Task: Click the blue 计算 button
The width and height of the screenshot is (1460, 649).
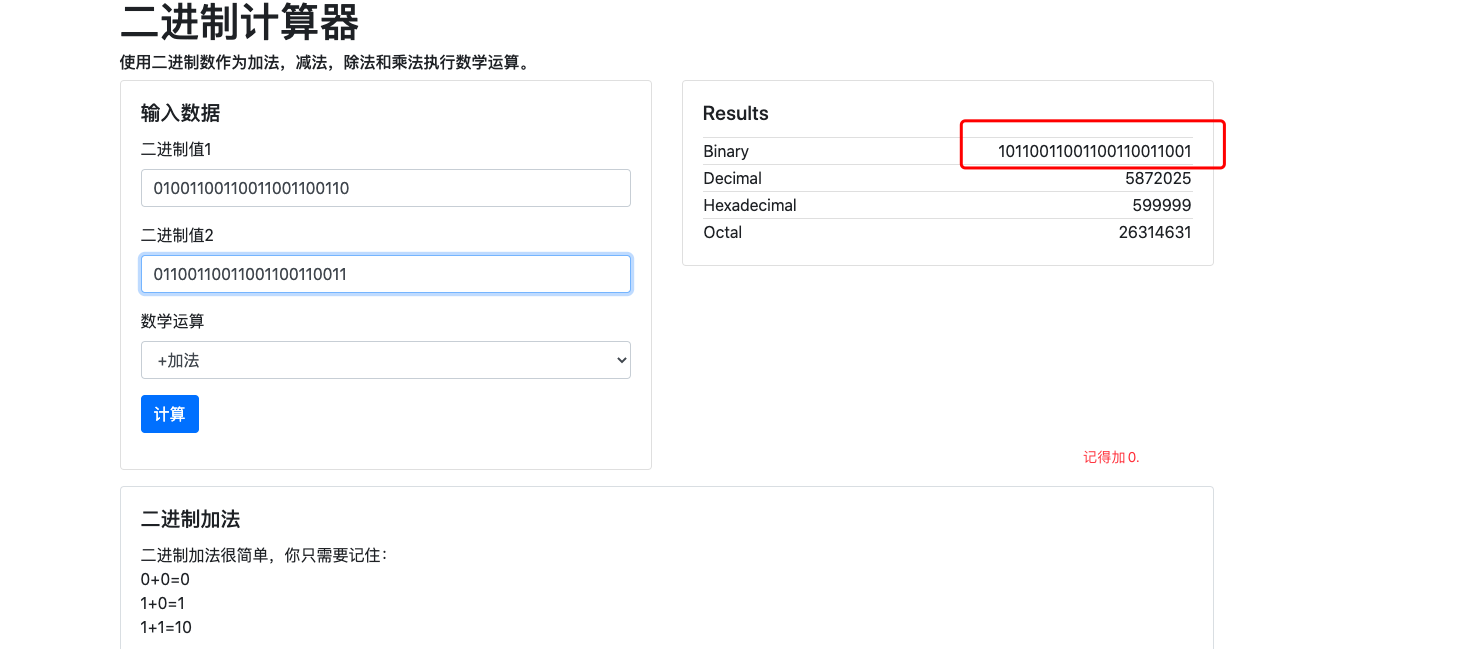Action: tap(170, 414)
